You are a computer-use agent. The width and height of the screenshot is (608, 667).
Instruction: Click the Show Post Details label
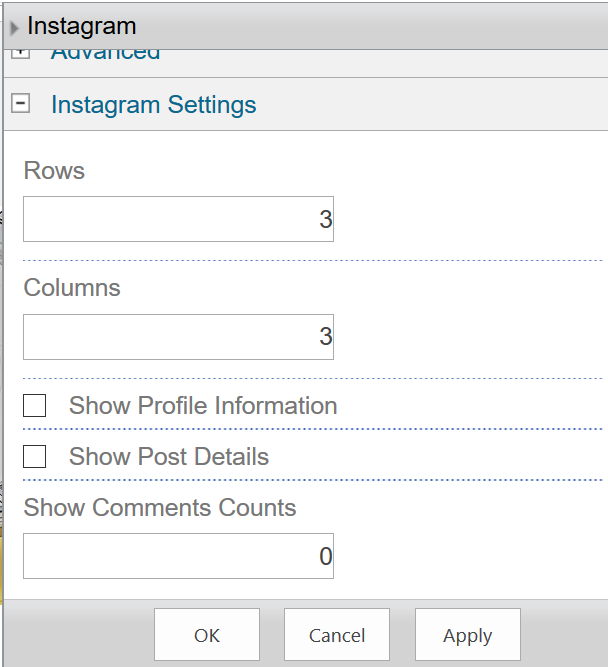(169, 457)
